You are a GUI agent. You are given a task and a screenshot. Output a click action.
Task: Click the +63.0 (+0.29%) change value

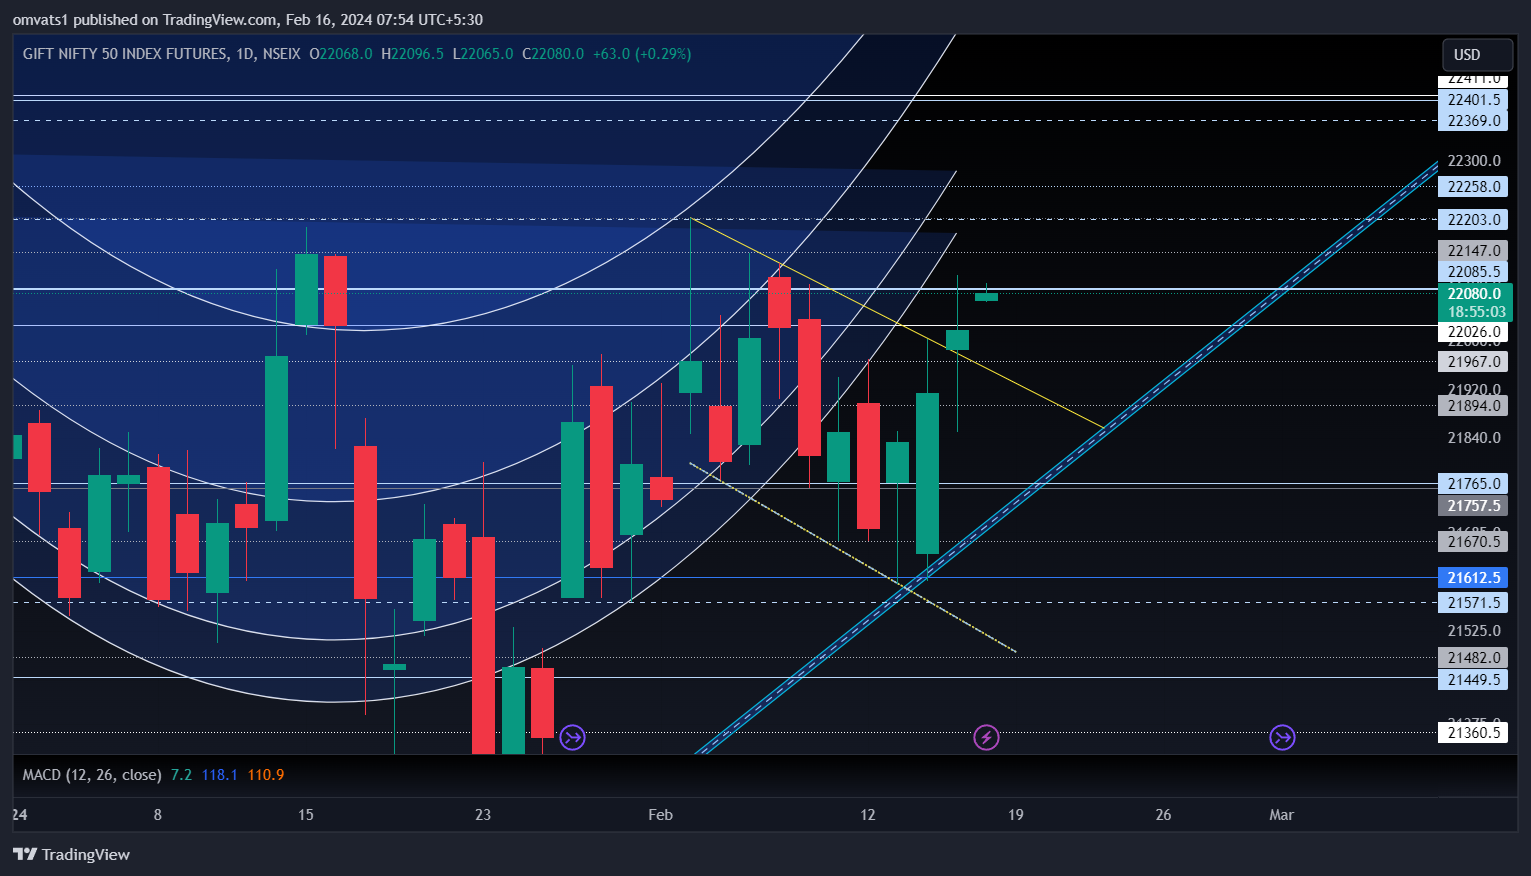tap(642, 54)
